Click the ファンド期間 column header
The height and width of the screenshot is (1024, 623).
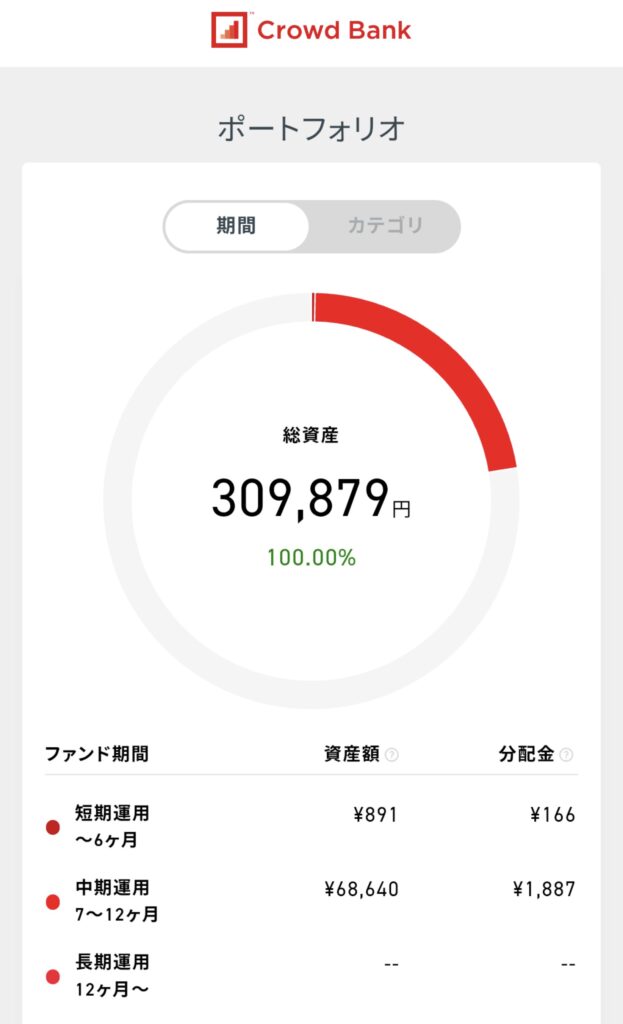tap(97, 754)
